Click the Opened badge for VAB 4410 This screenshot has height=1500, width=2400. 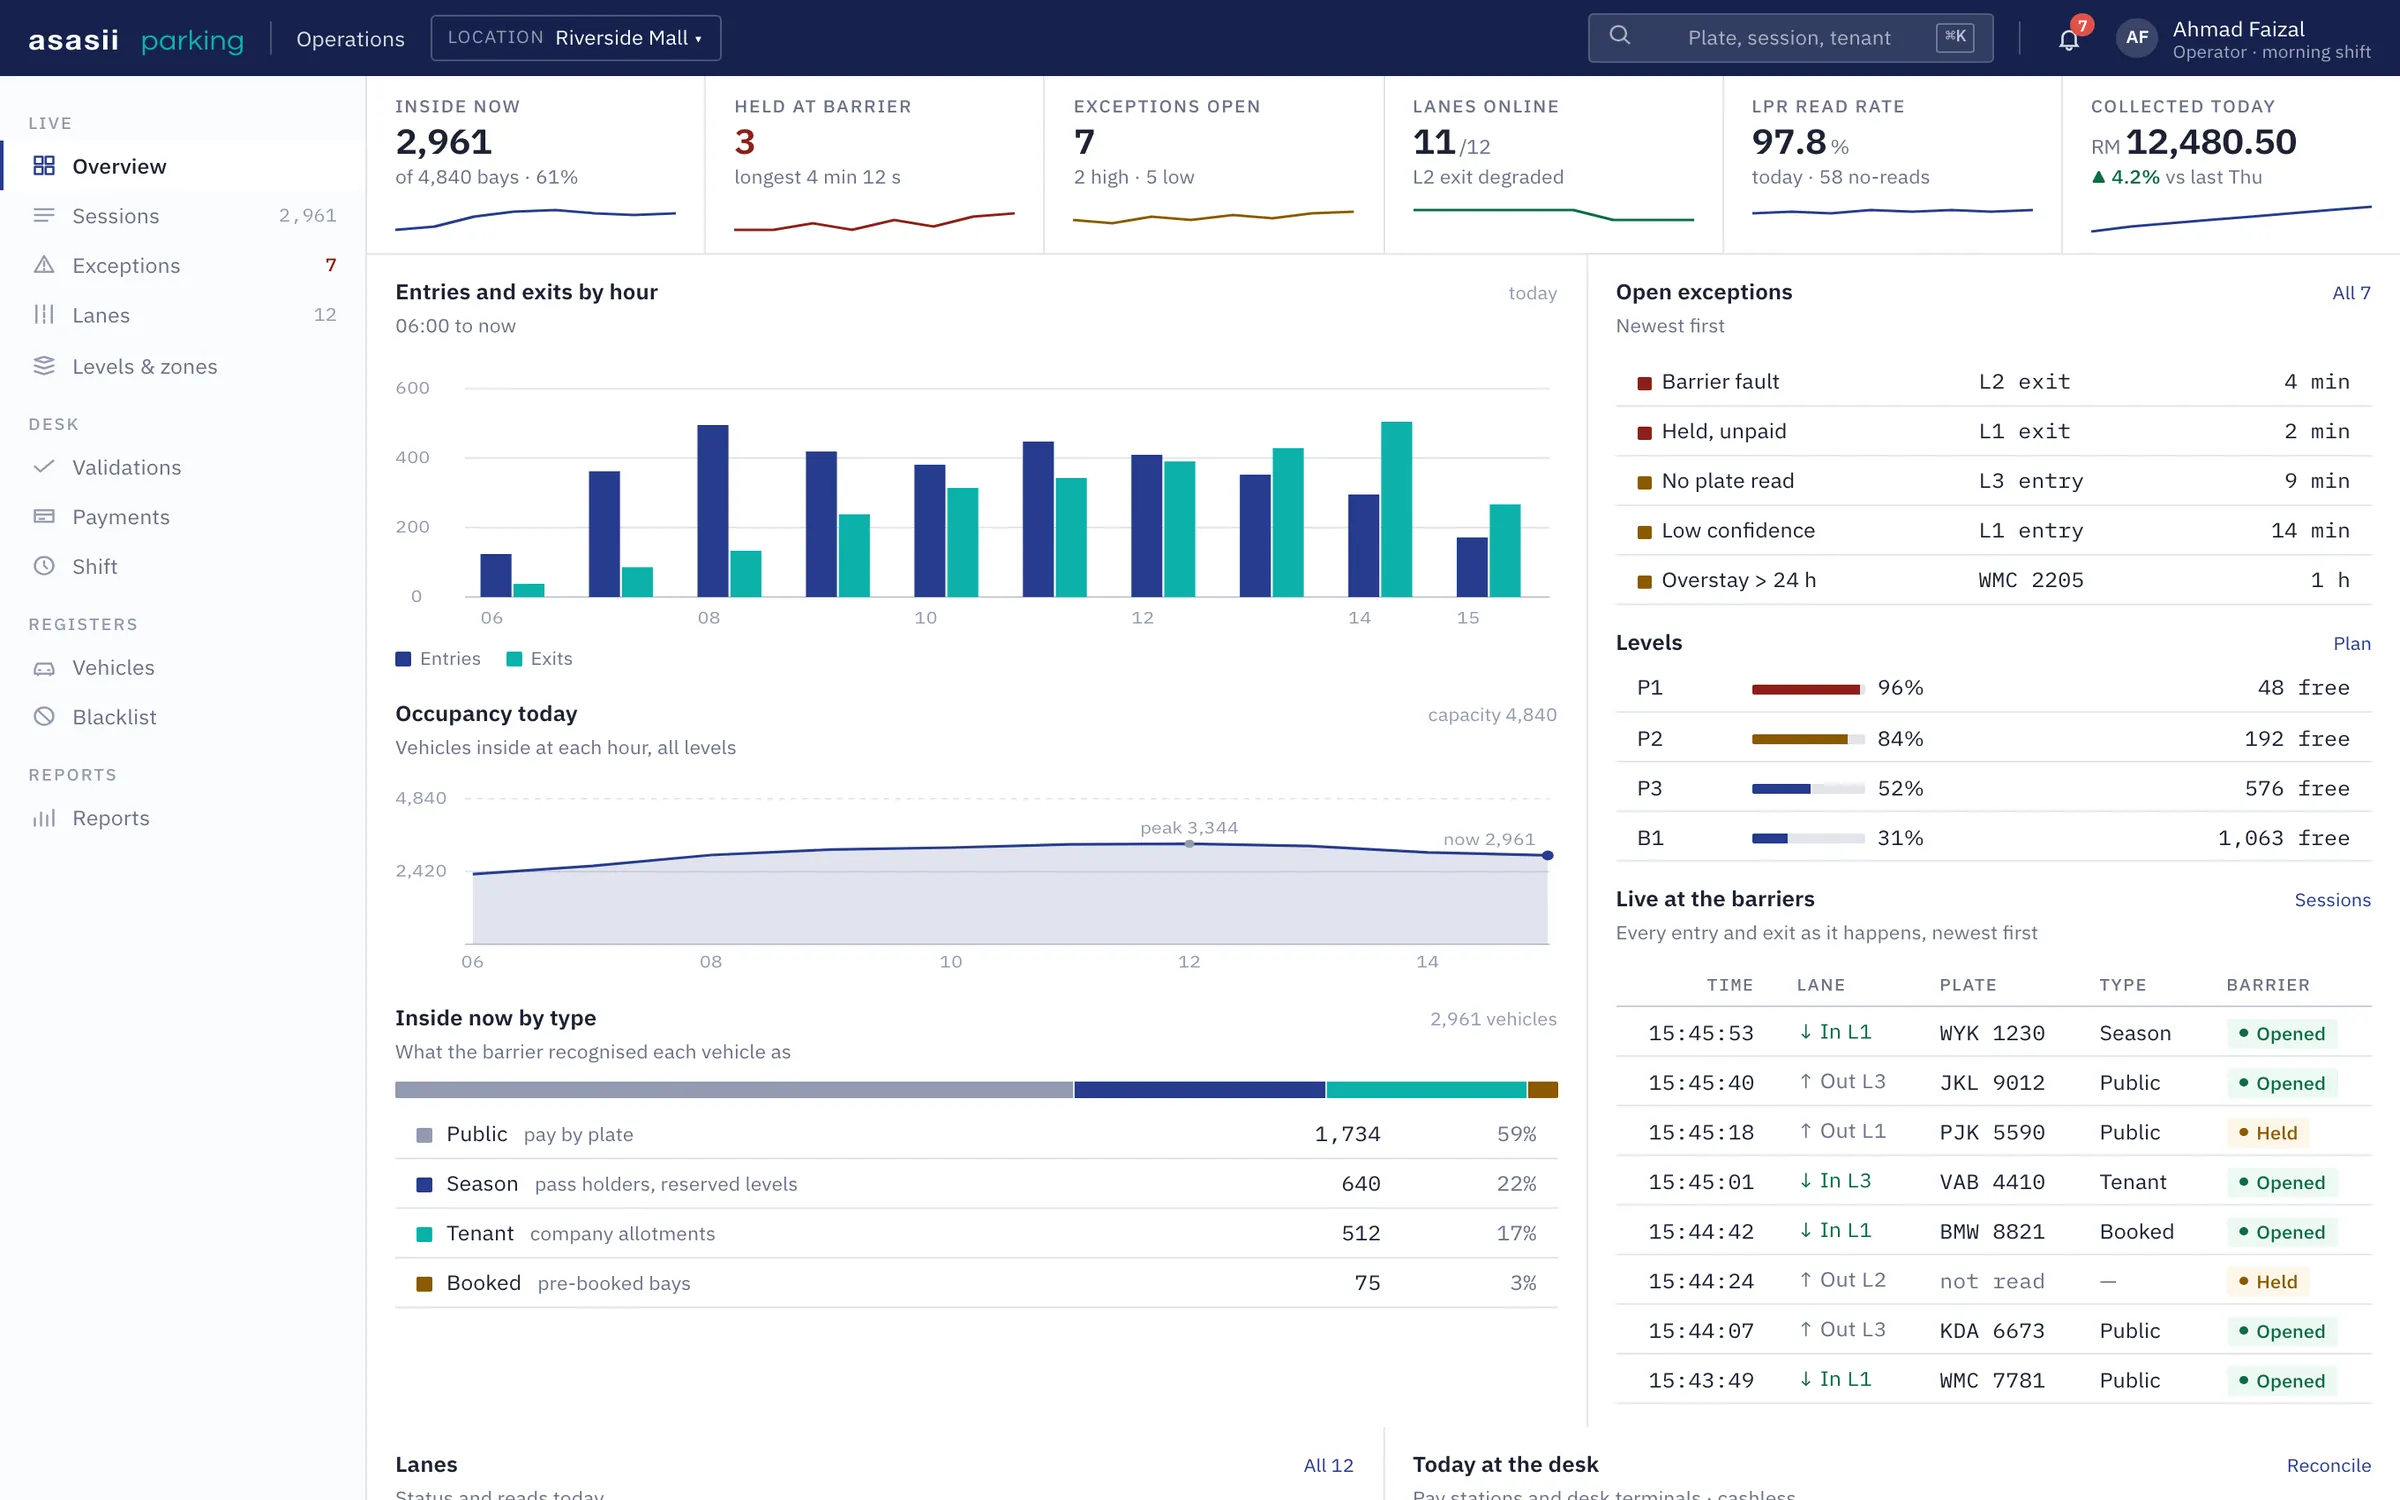2281,1183
